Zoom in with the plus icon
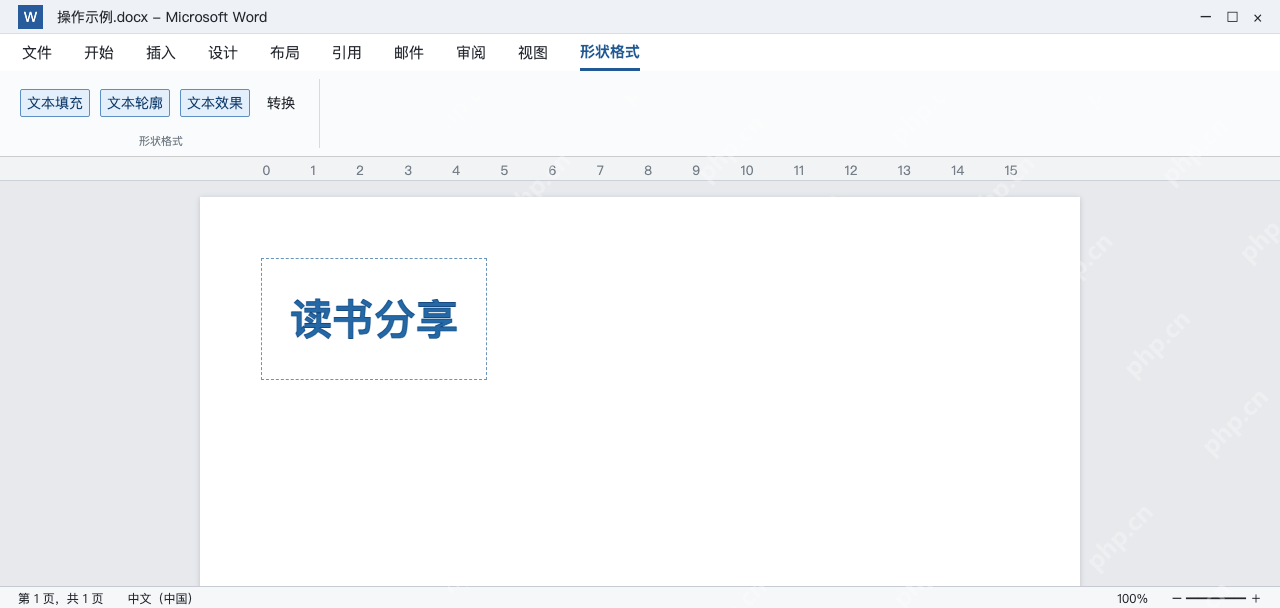Screen dimensions: 1280x608 pos(1256,598)
